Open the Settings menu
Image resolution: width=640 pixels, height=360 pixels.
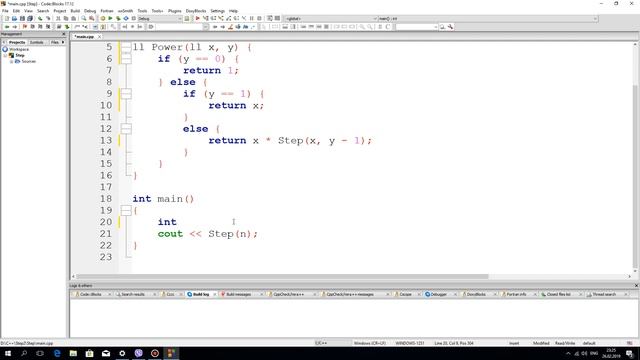(218, 11)
